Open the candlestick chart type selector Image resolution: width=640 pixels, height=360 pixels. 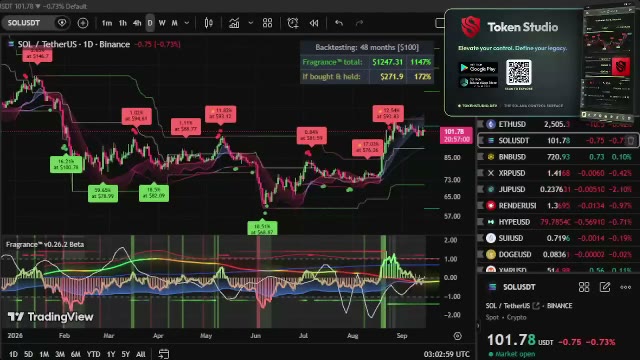pos(209,23)
